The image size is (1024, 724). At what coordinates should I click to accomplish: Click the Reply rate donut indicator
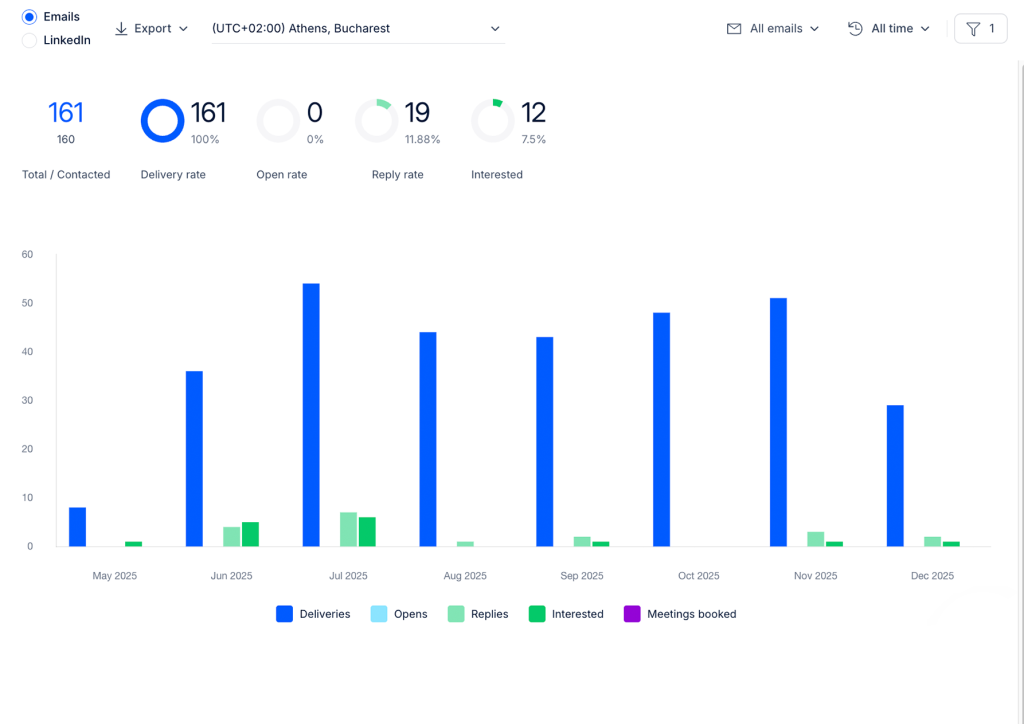[377, 121]
